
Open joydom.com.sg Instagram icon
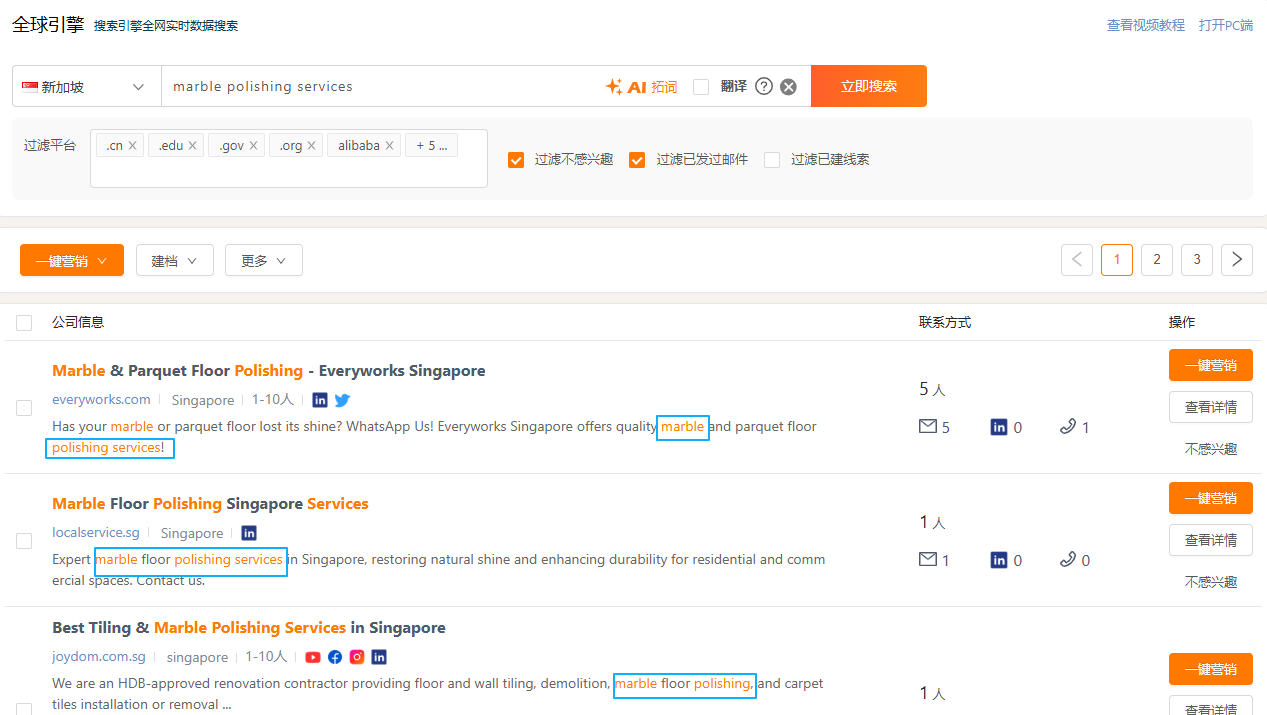(357, 657)
